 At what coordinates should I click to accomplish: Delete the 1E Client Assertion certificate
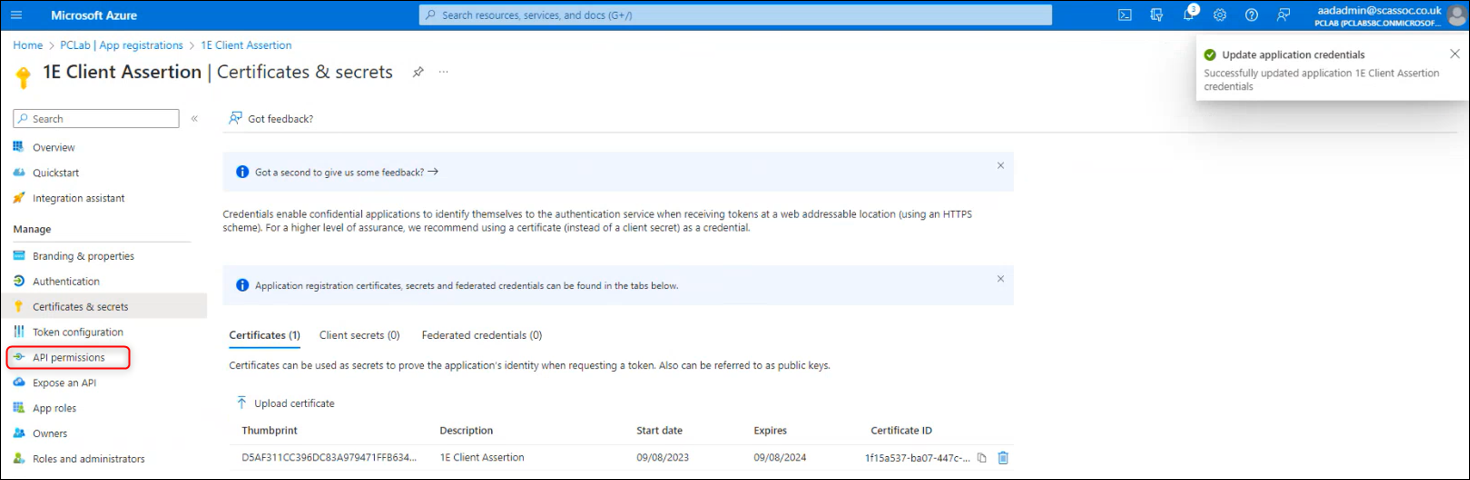click(1003, 458)
